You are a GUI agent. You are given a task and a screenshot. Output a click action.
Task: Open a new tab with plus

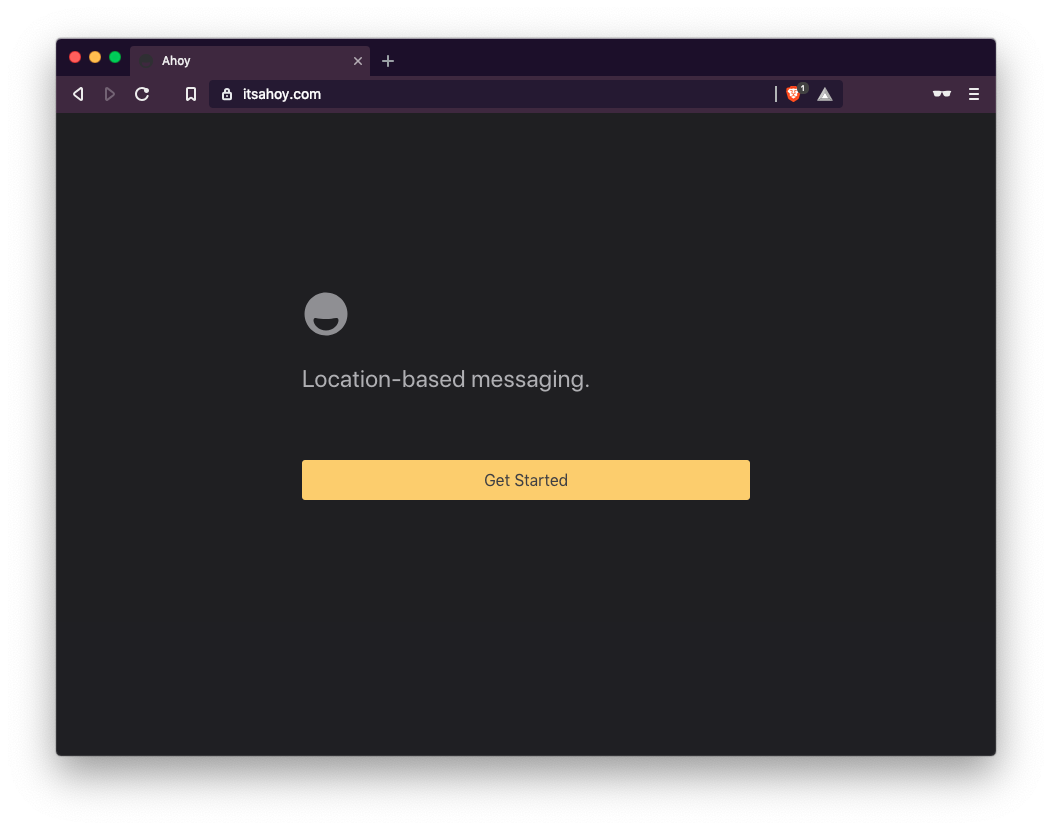[388, 61]
